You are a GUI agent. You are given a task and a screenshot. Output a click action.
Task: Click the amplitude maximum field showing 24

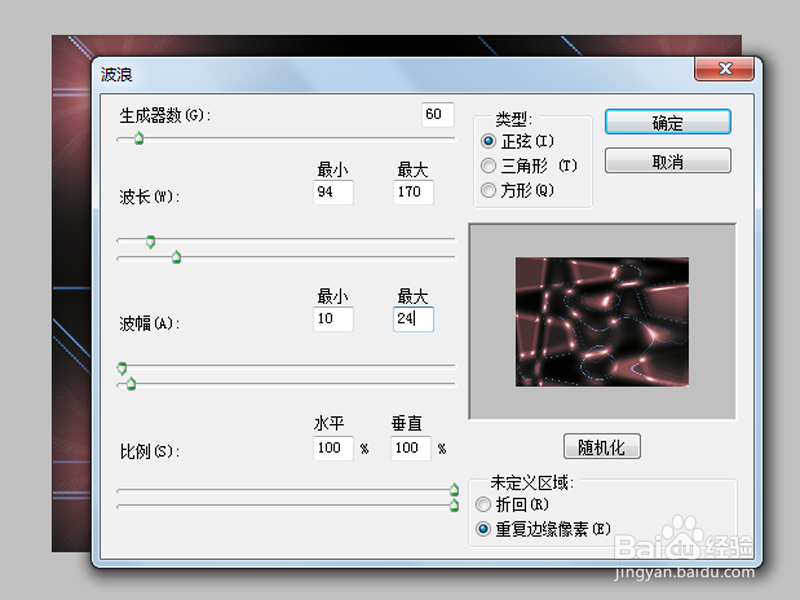pos(412,319)
